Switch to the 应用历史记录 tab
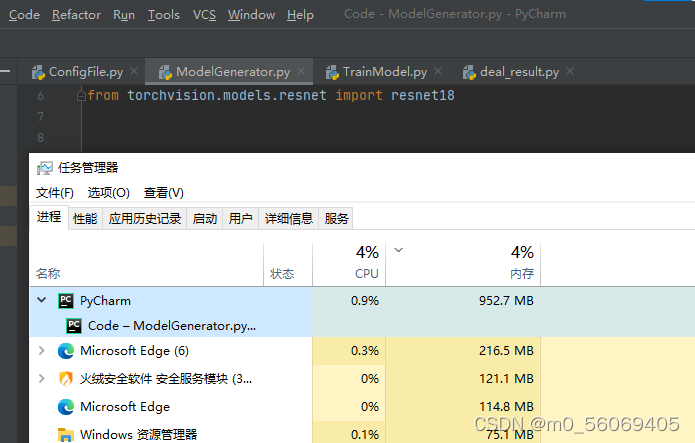 144,219
